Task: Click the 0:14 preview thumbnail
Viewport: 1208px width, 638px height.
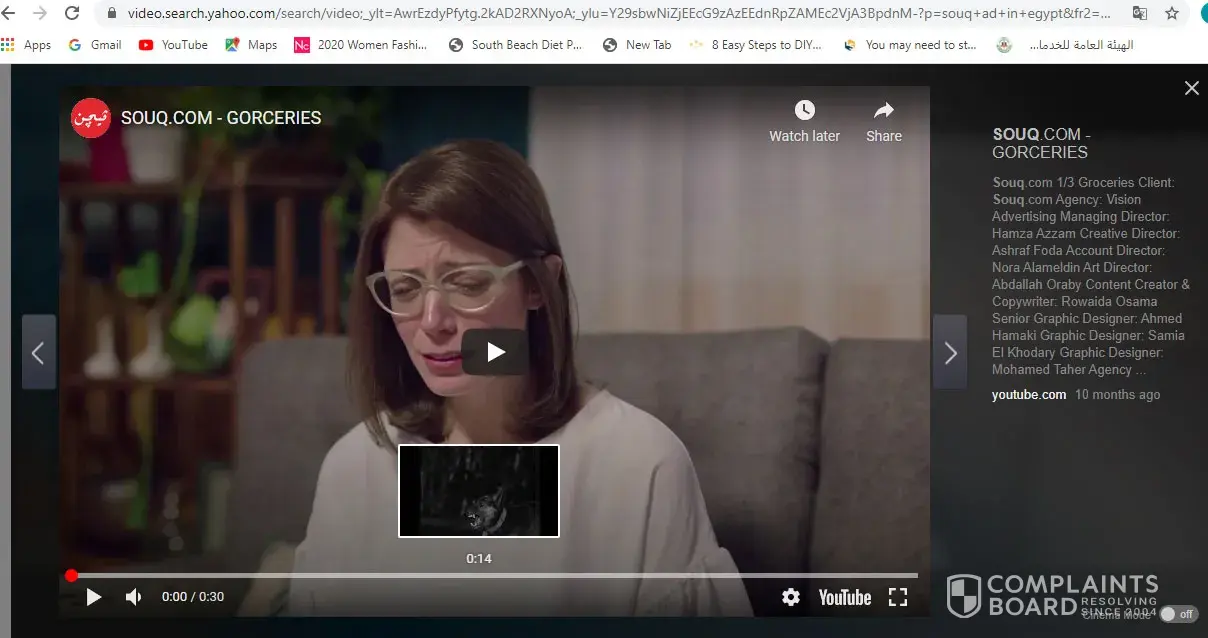Action: point(479,491)
